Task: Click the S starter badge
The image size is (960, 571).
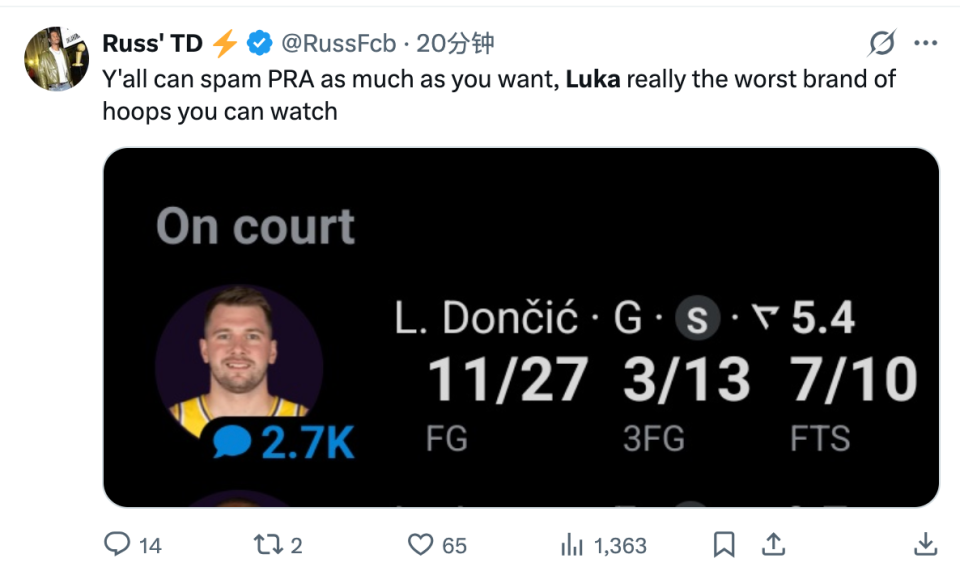Action: click(698, 319)
